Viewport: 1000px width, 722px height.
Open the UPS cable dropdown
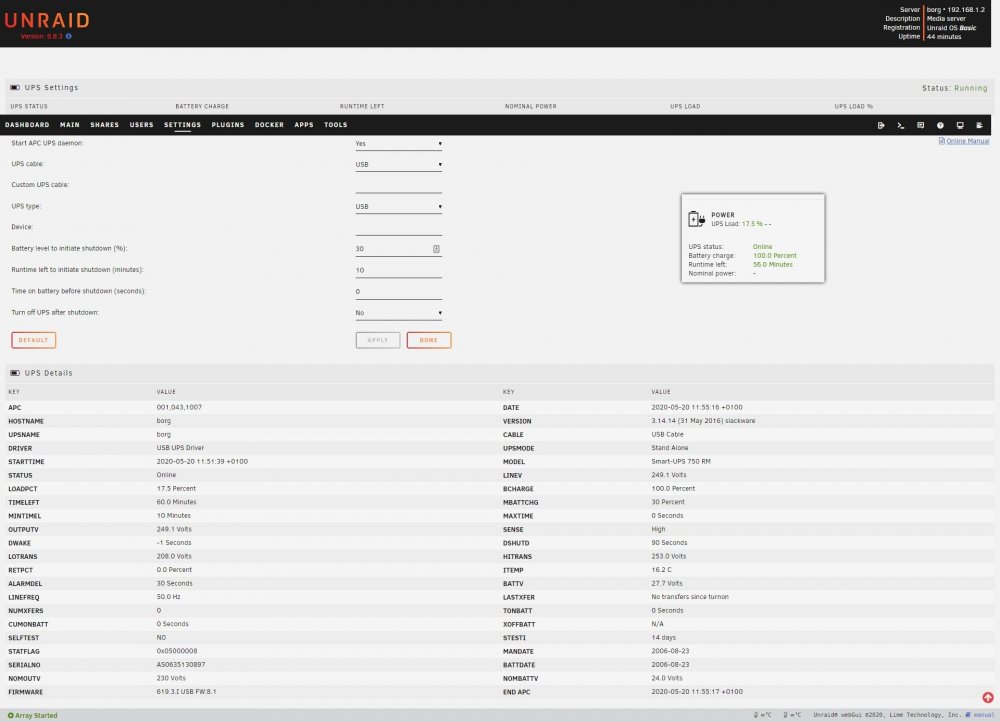(399, 165)
